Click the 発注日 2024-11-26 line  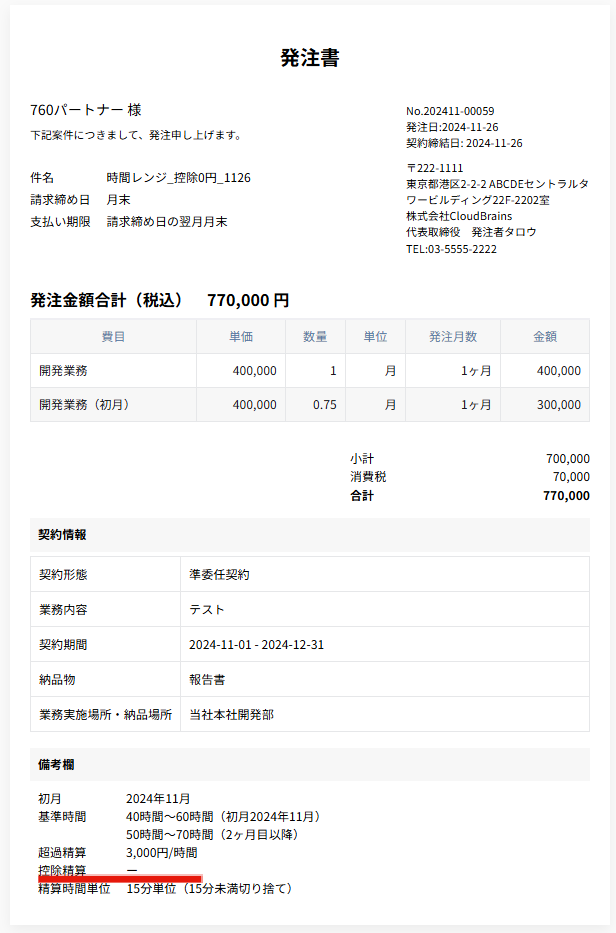point(452,127)
